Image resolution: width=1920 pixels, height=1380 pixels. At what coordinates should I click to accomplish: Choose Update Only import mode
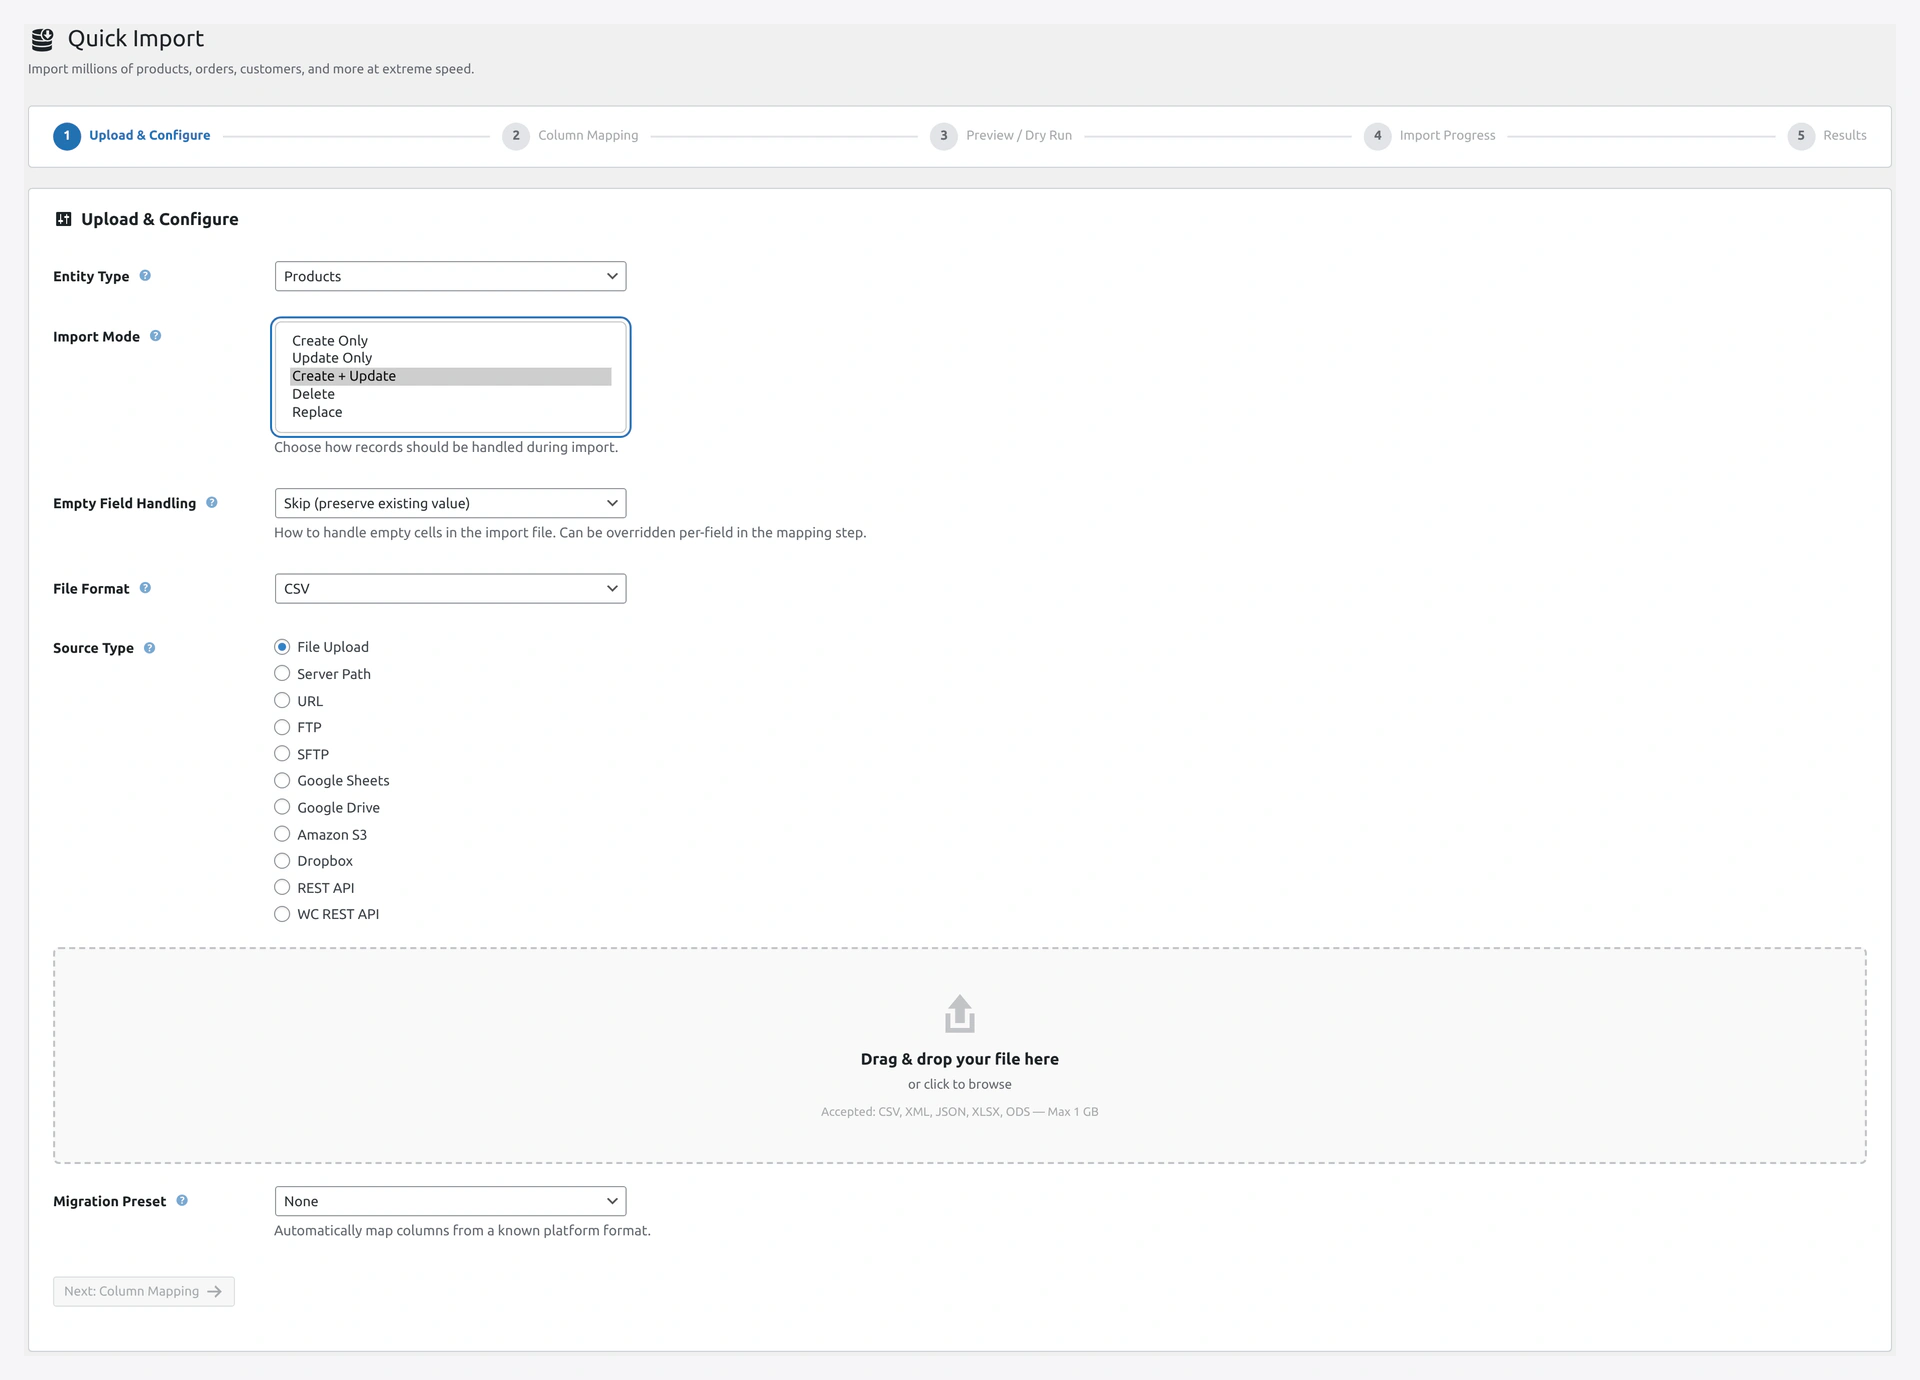[x=450, y=358]
